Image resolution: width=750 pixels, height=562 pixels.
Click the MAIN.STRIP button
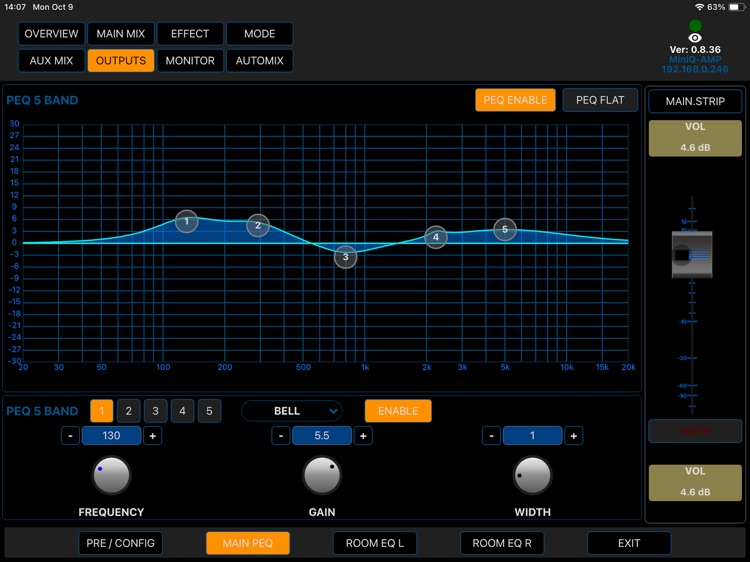(695, 101)
